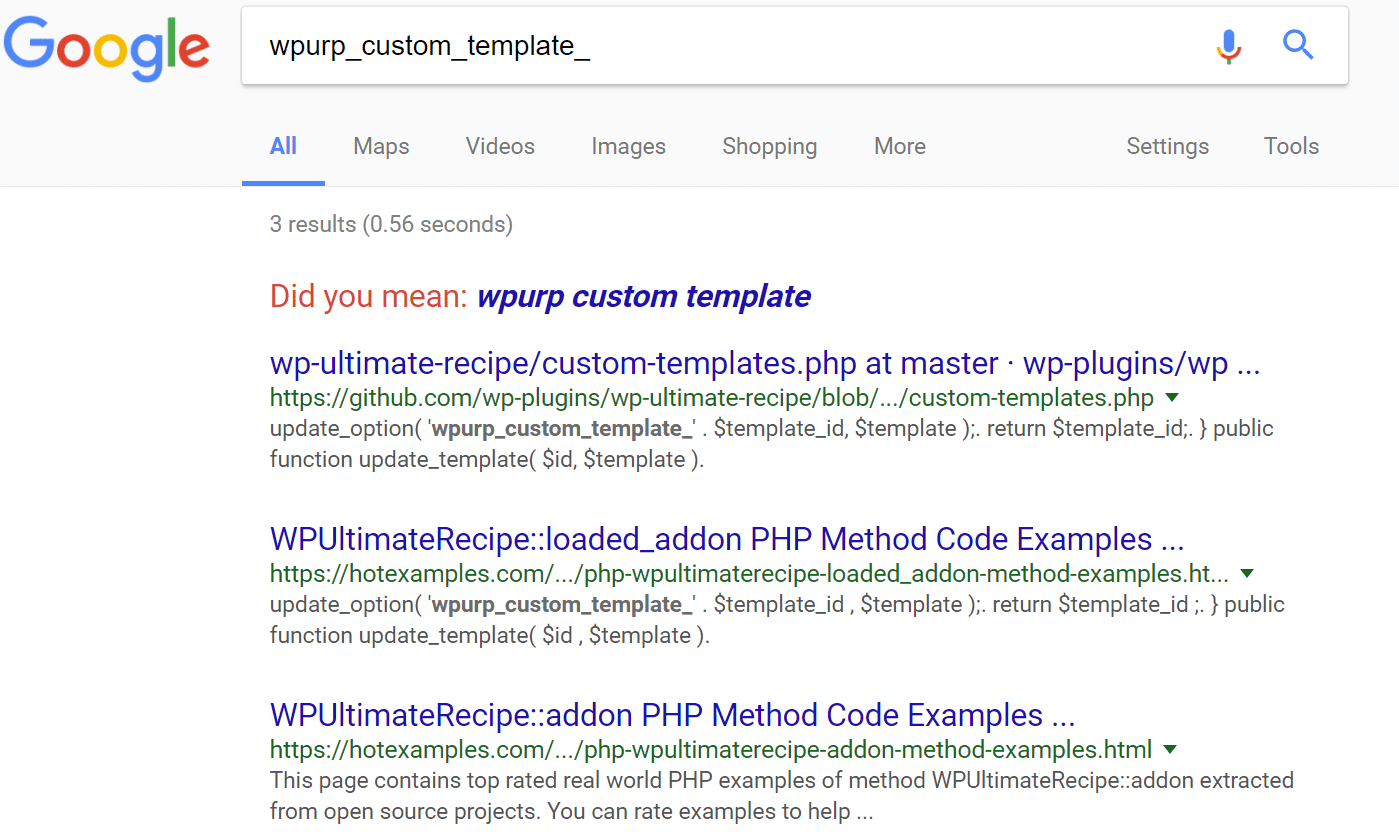Click the Google logo

pyautogui.click(x=106, y=46)
